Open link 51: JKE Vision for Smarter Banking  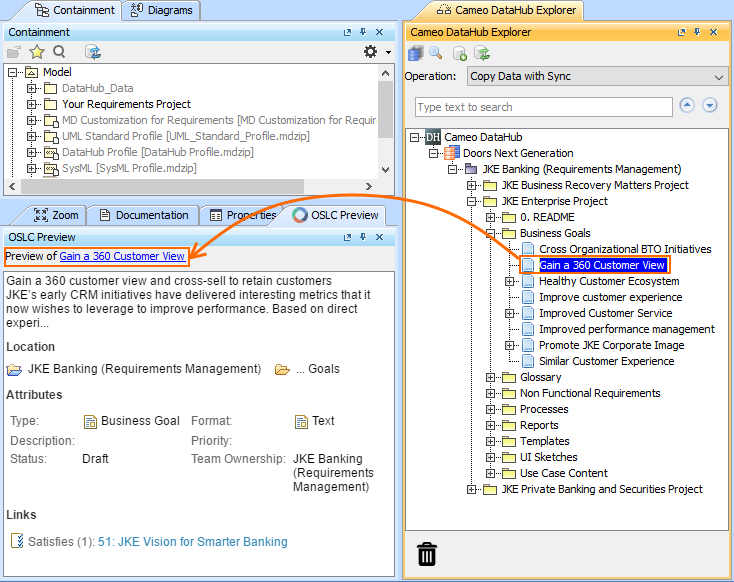(x=193, y=542)
